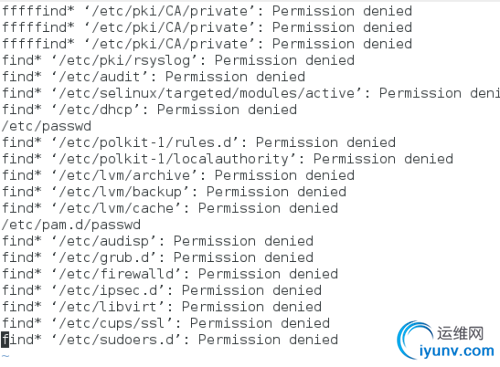Click the /etc/audisp error line
This screenshot has width=500, height=367.
158,241
